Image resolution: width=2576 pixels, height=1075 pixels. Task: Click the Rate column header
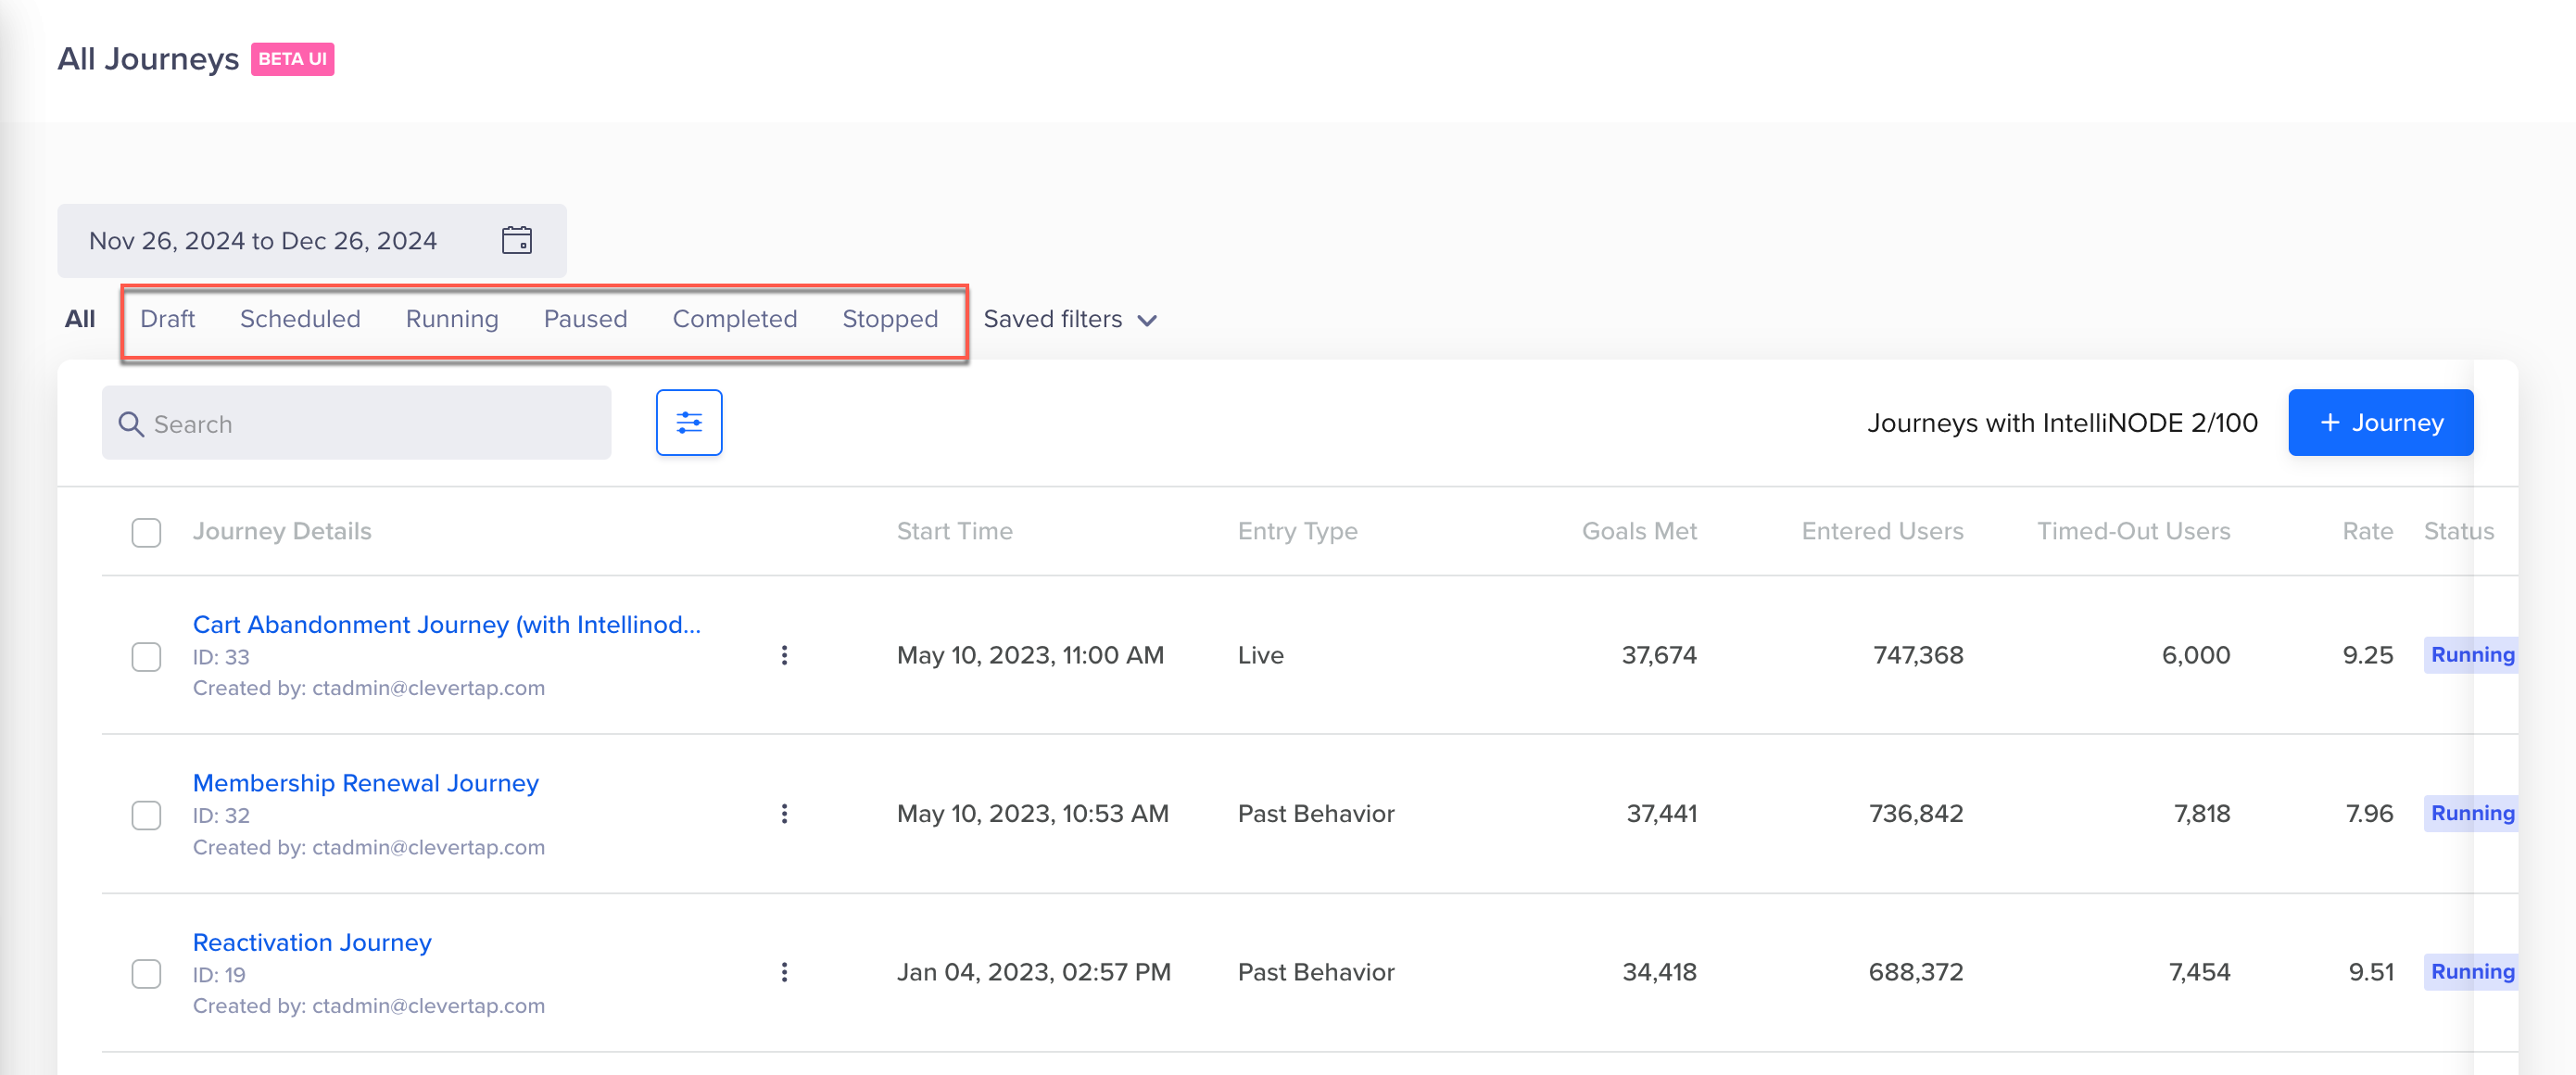point(2367,531)
